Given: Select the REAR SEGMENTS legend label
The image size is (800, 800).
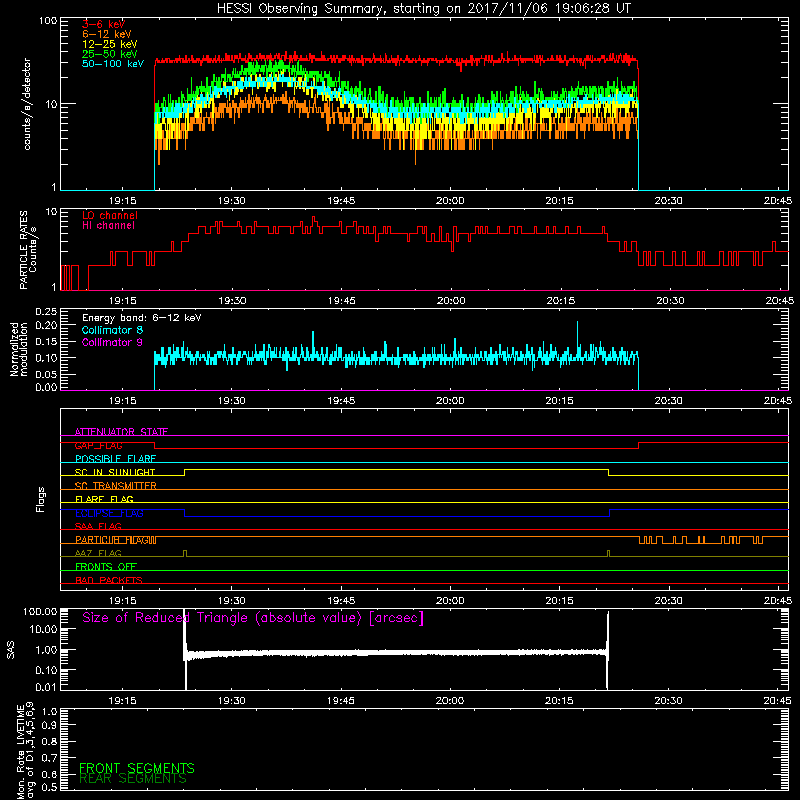Looking at the screenshot, I should [x=133, y=779].
